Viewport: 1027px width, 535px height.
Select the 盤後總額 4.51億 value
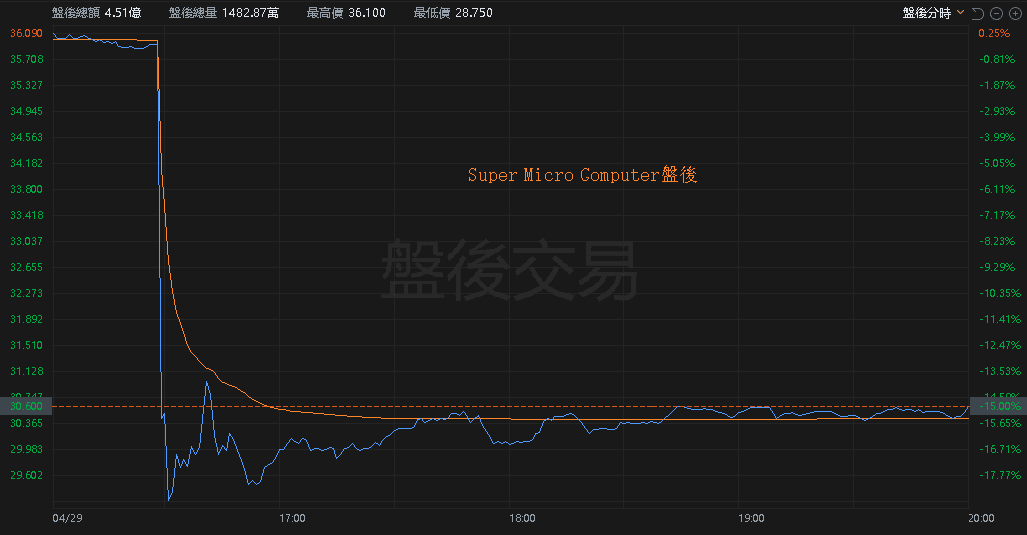point(96,13)
